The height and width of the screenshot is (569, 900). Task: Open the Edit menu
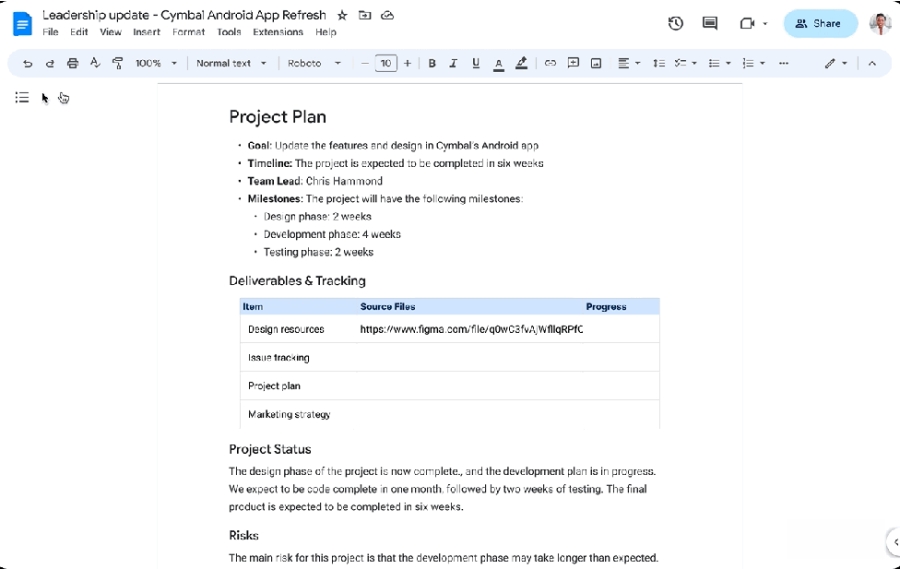point(79,32)
